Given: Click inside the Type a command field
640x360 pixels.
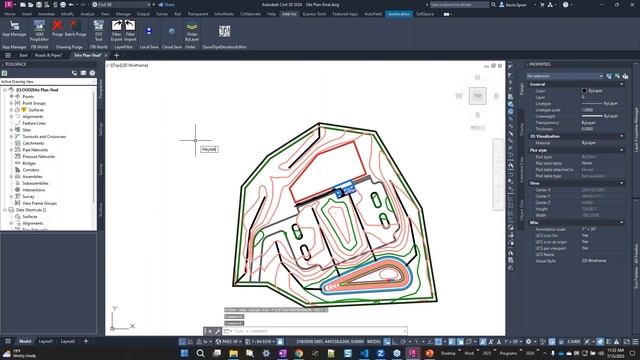Looking at the screenshot, I should pos(319,331).
